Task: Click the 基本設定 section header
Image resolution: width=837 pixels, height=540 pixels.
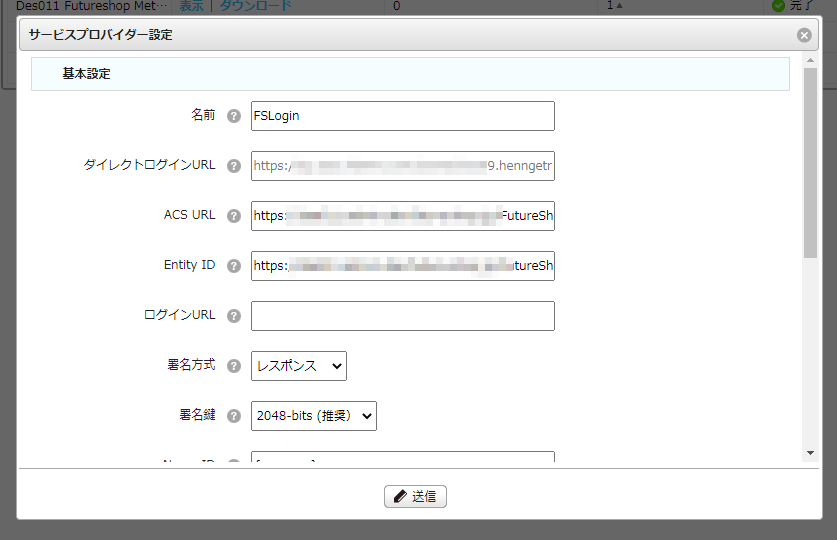Action: 410,74
